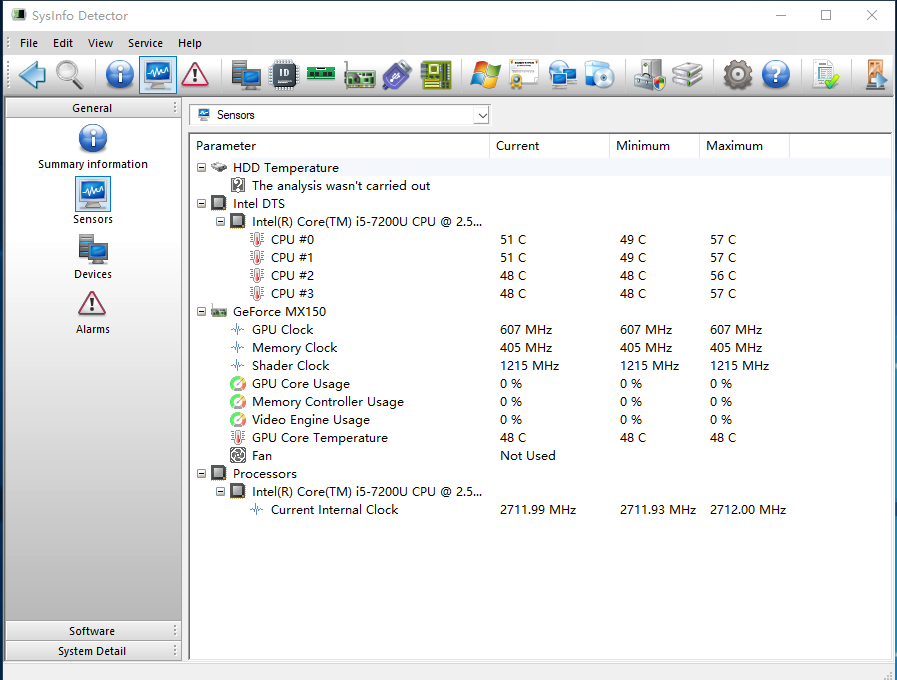
Task: Open the green memory module toolbar icon
Action: (321, 73)
